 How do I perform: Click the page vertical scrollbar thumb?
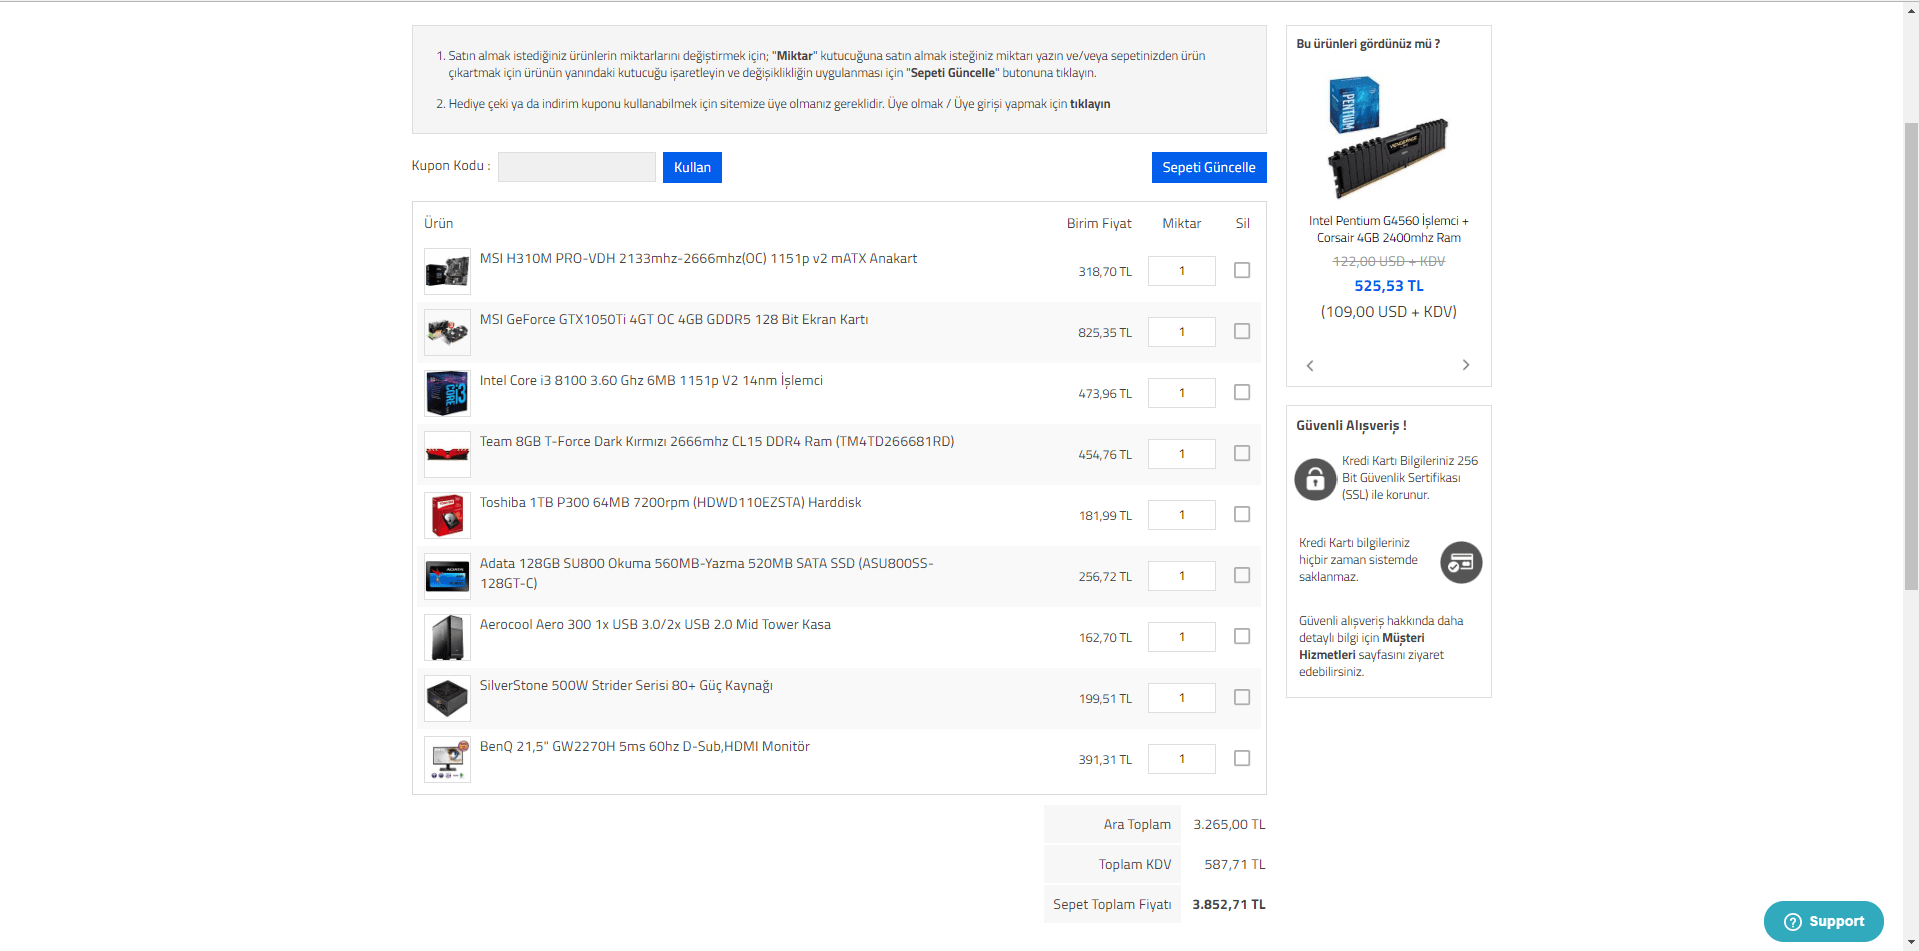1911,355
